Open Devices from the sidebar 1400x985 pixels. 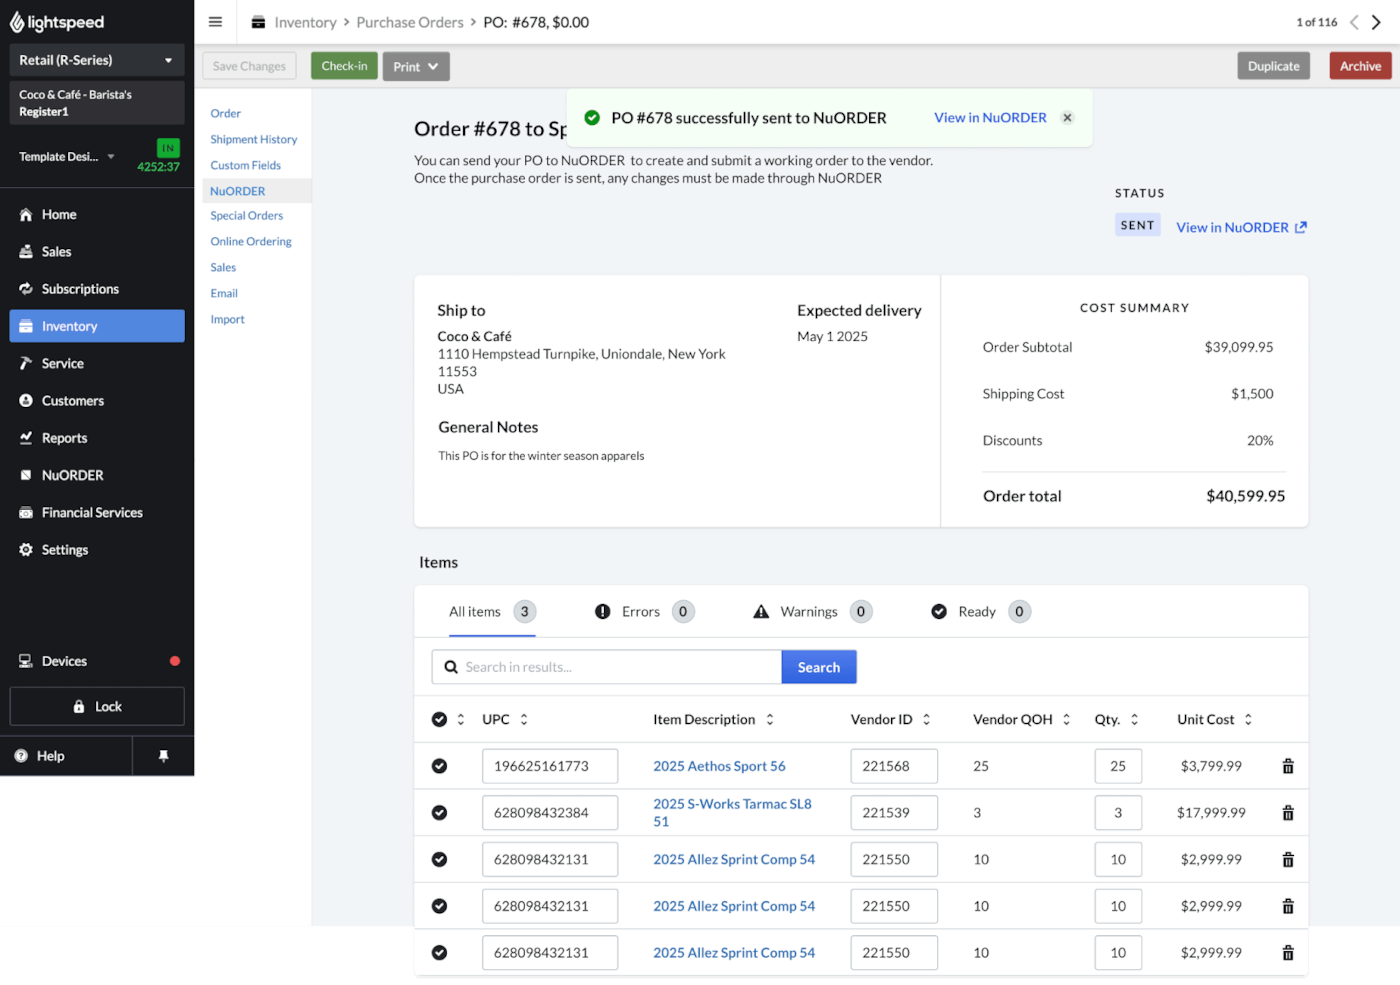(97, 661)
